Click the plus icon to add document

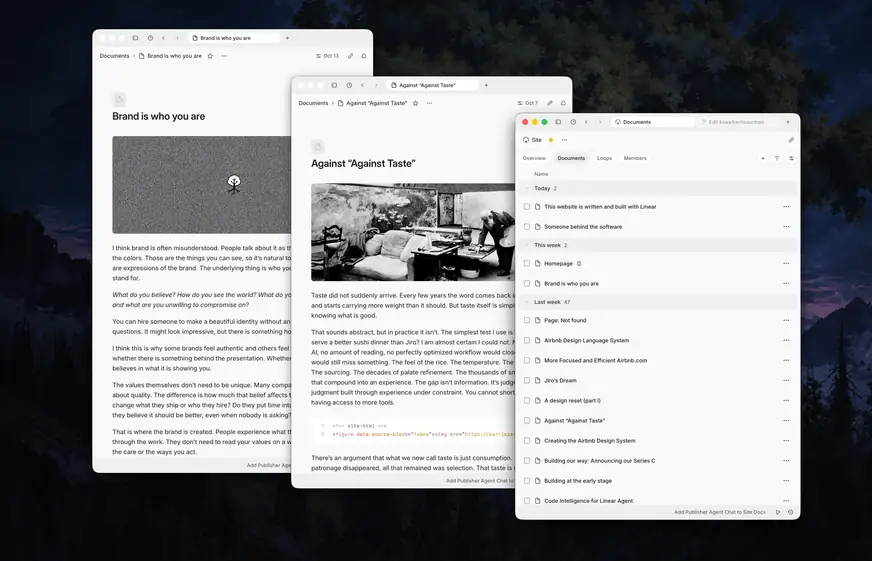pos(762,158)
